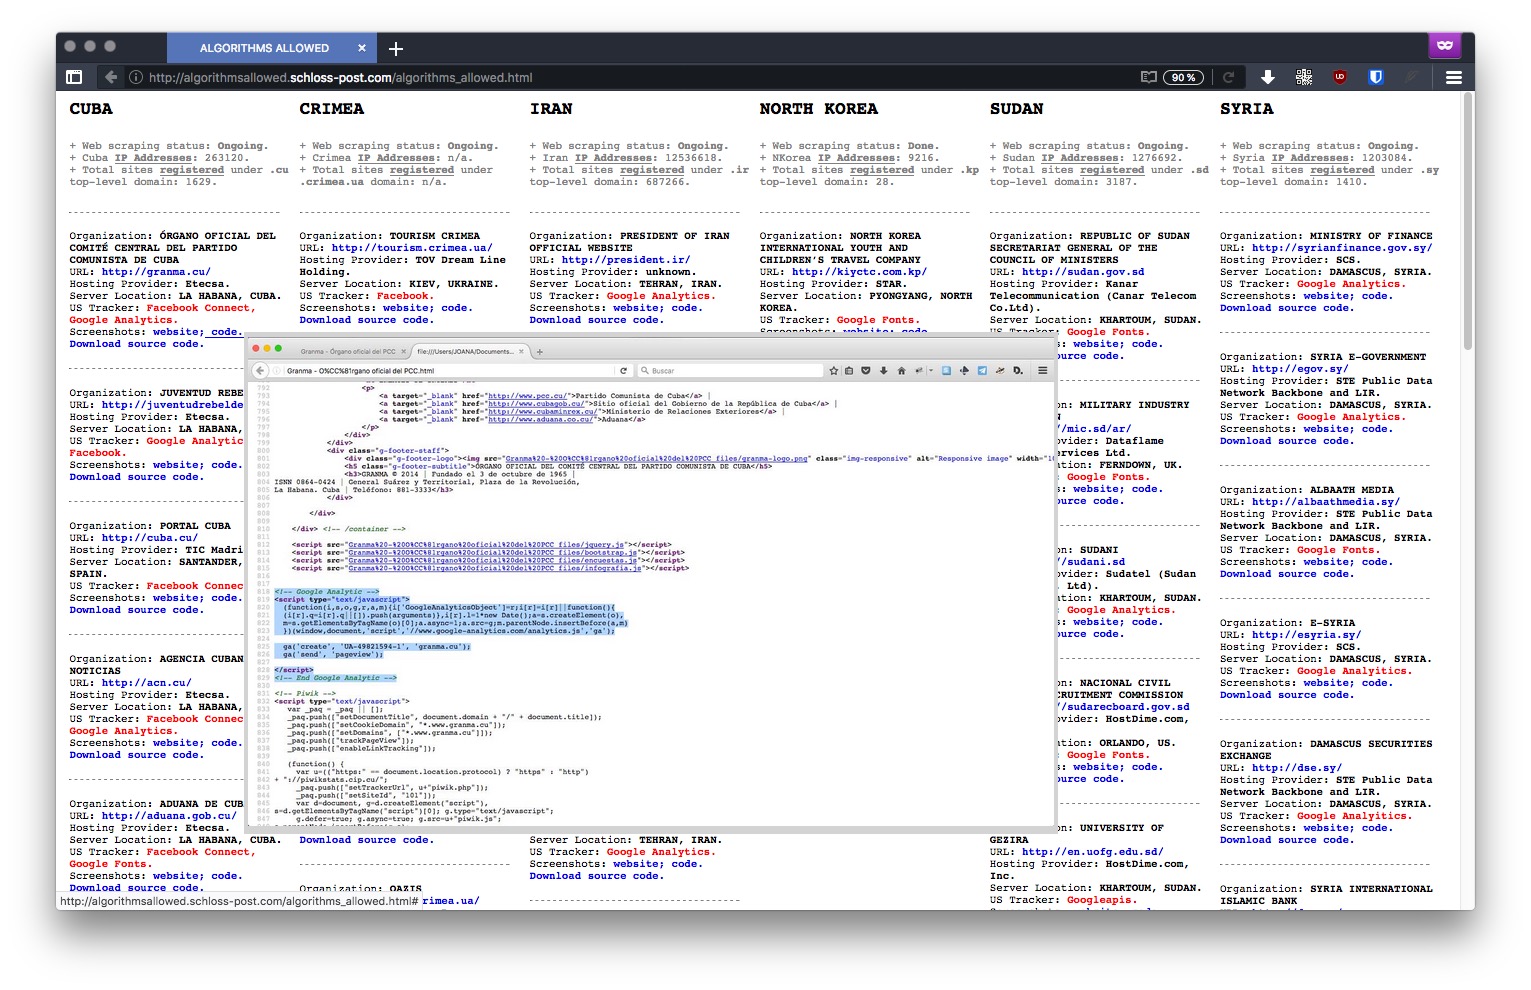Screen dimensions: 1531x990
Task: Toggle reader view in address bar
Action: click(1149, 77)
